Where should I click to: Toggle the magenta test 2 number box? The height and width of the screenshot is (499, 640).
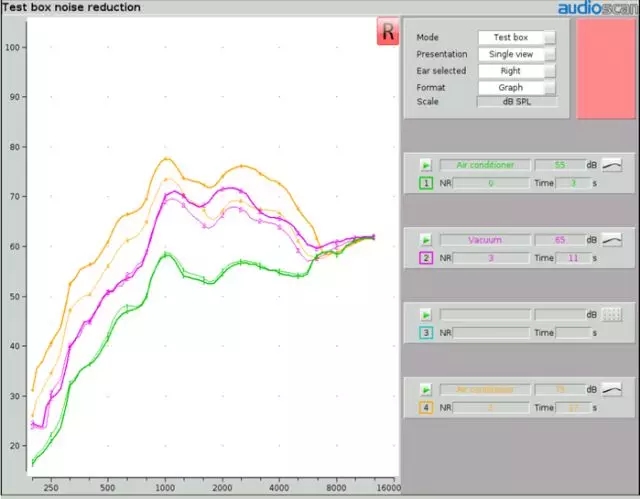(425, 258)
